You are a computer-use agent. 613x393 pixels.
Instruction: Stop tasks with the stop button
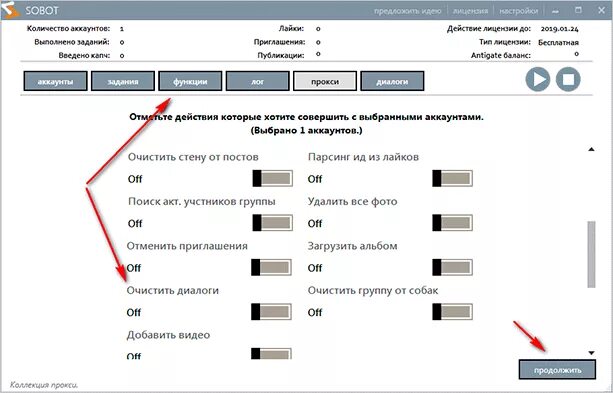[x=568, y=79]
